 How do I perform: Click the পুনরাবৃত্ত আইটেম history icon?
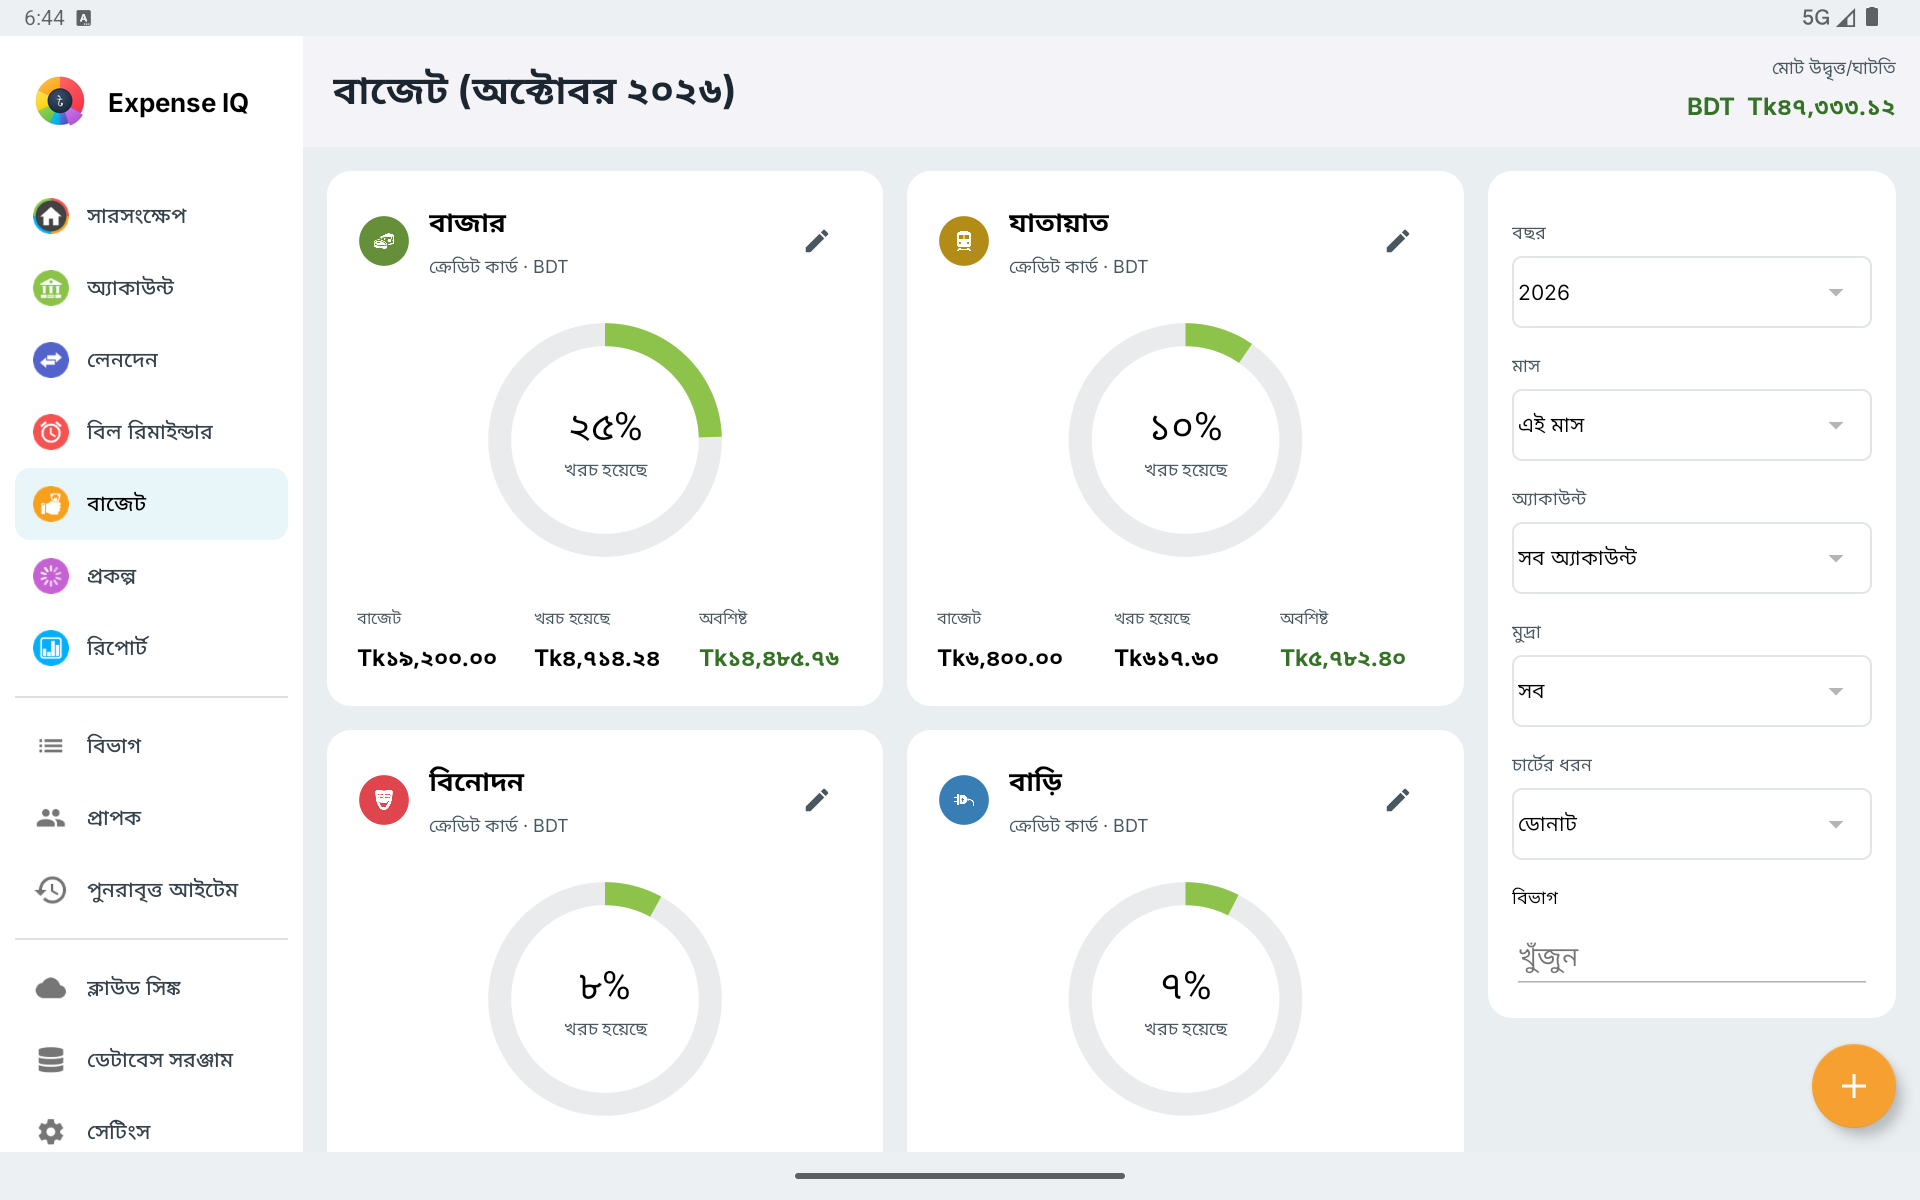pos(51,890)
